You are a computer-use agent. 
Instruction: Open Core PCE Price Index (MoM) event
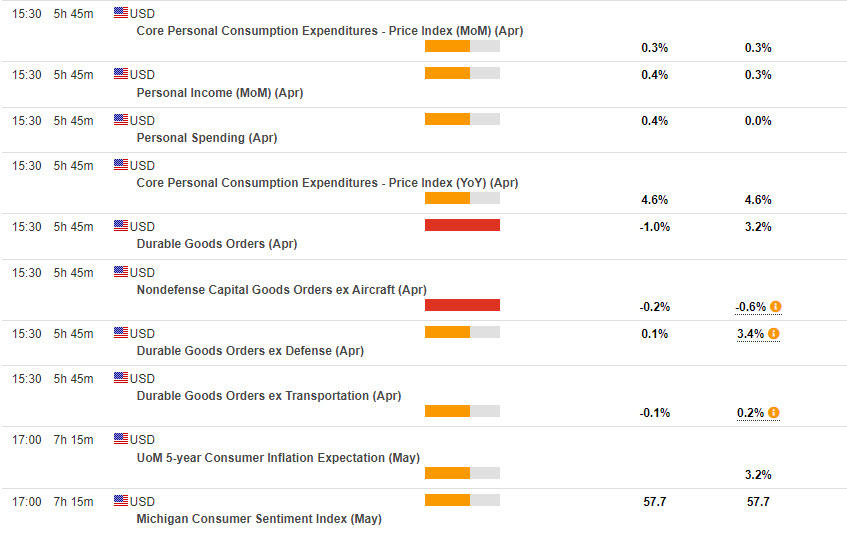pos(329,31)
